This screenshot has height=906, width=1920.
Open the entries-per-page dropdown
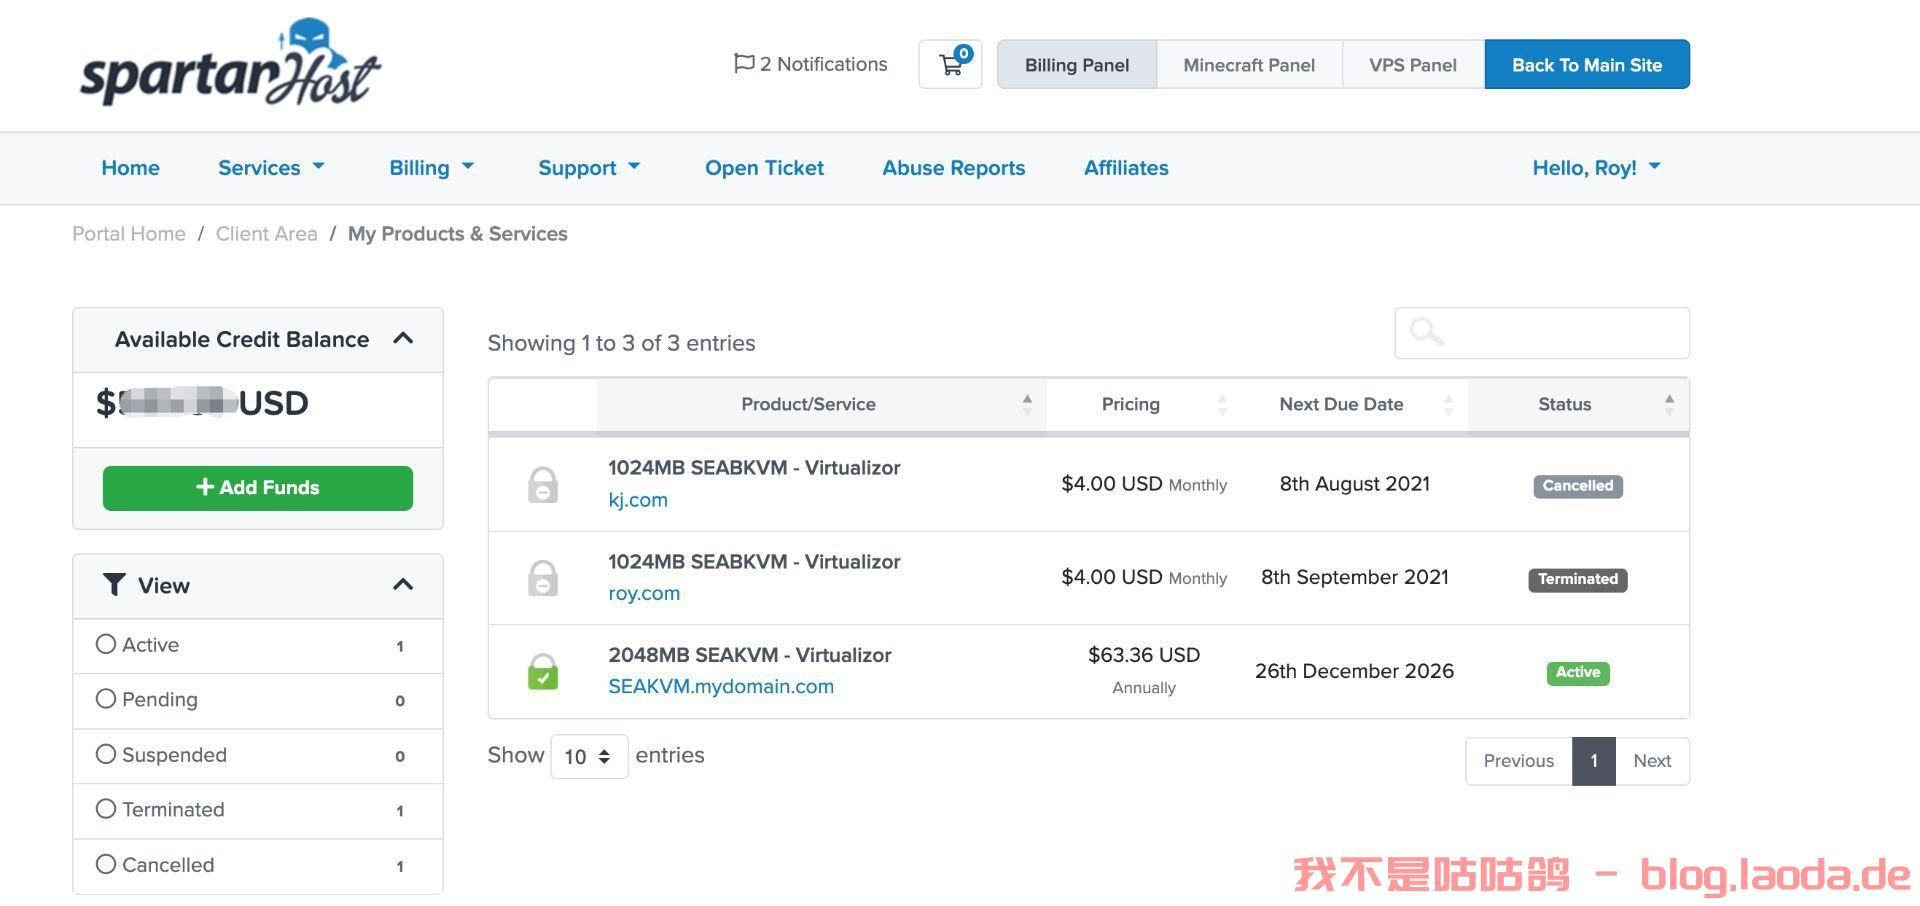coord(589,756)
